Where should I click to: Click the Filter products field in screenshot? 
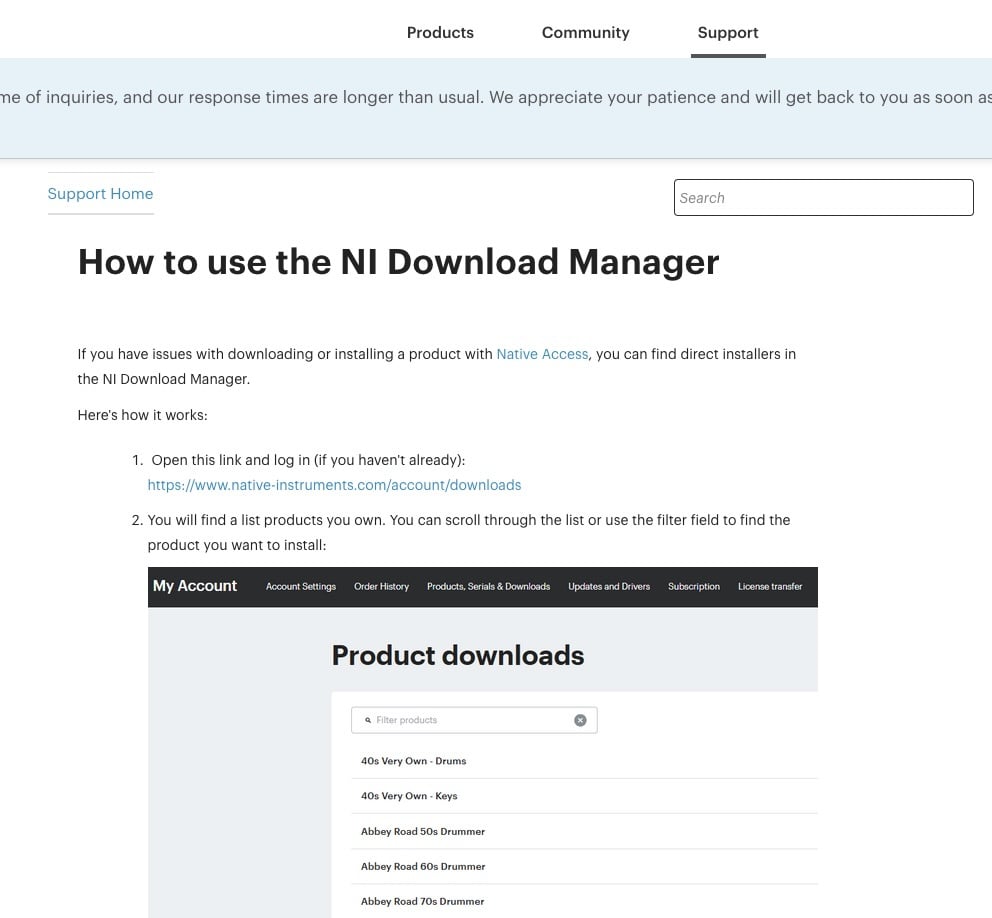pos(474,720)
